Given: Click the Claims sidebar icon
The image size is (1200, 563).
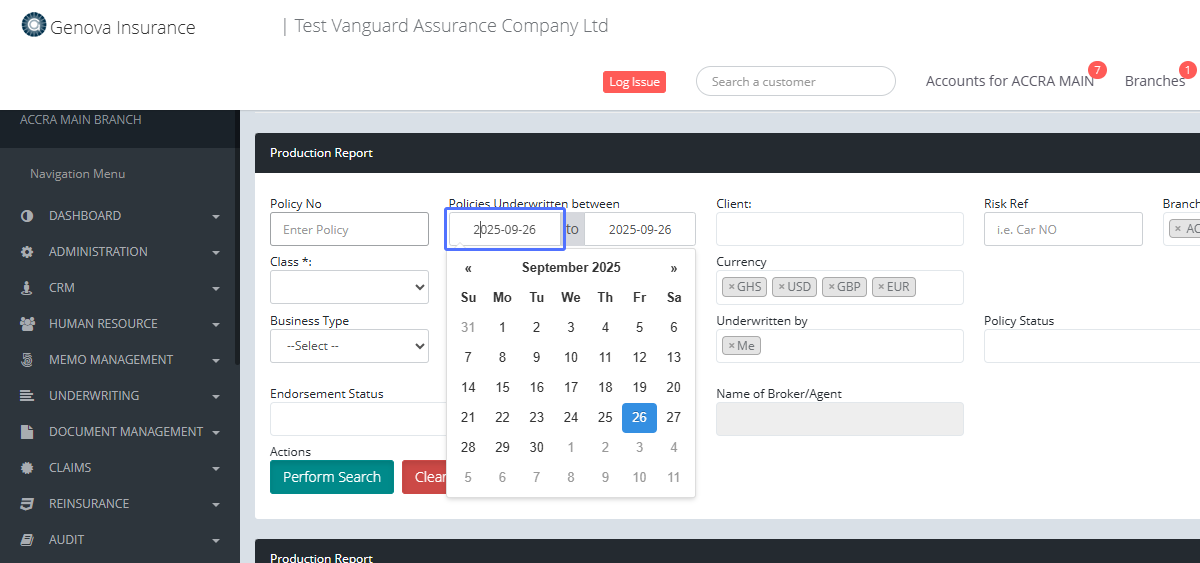Looking at the screenshot, I should (27, 468).
